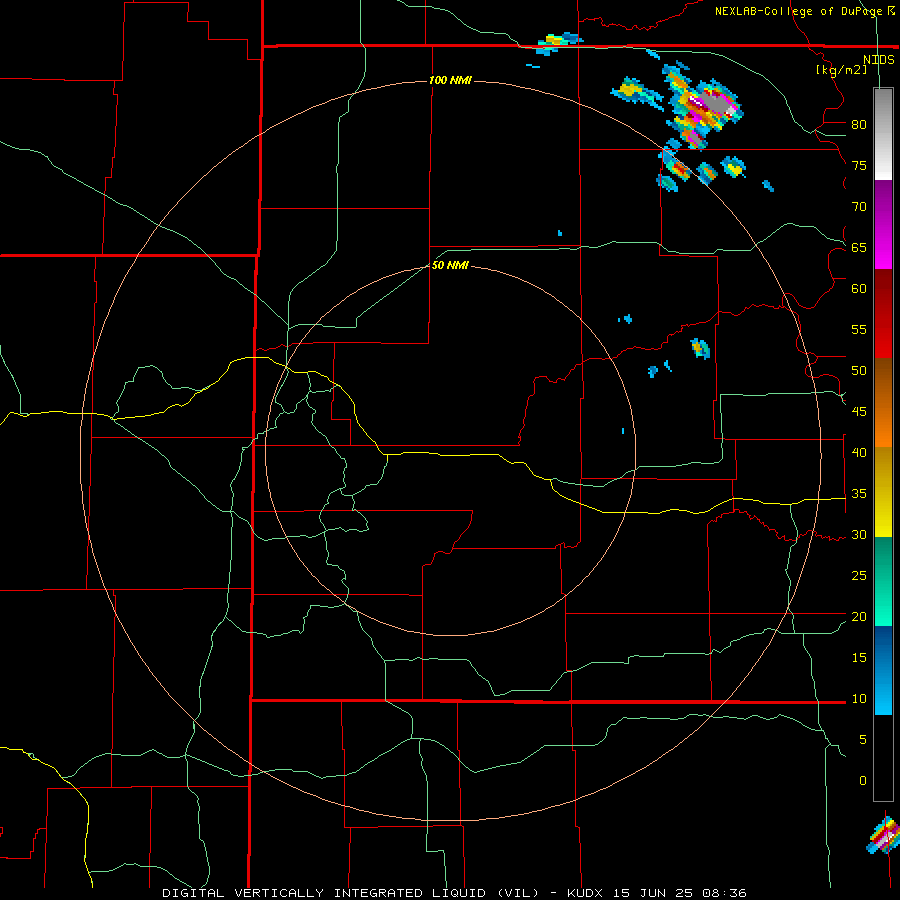Screen dimensions: 900x900
Task: Click the 50 value on the color scale
Action: pyautogui.click(x=859, y=370)
